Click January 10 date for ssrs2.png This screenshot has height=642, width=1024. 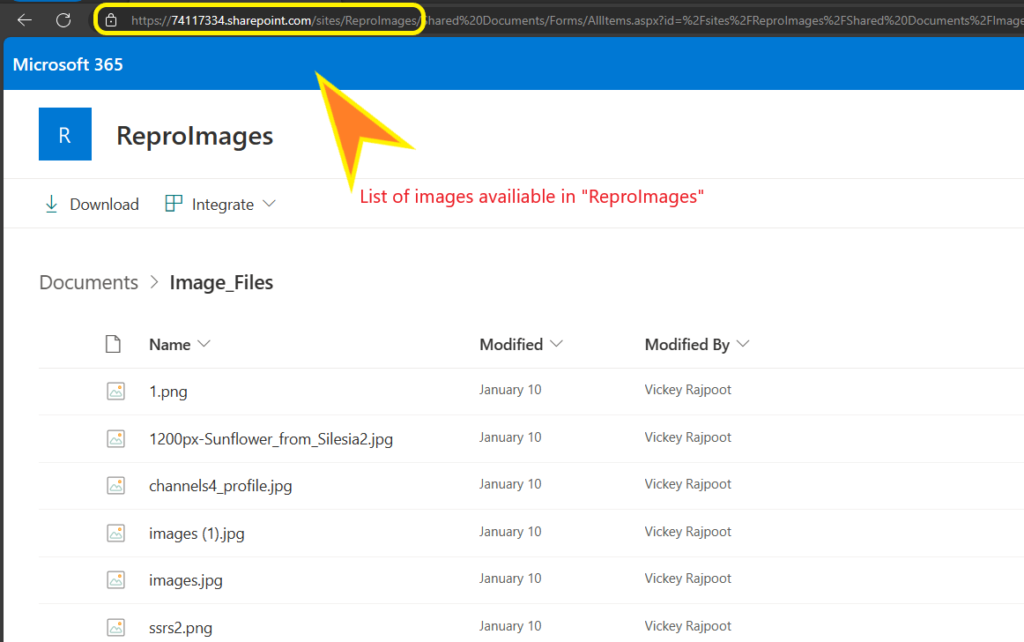pyautogui.click(x=510, y=626)
